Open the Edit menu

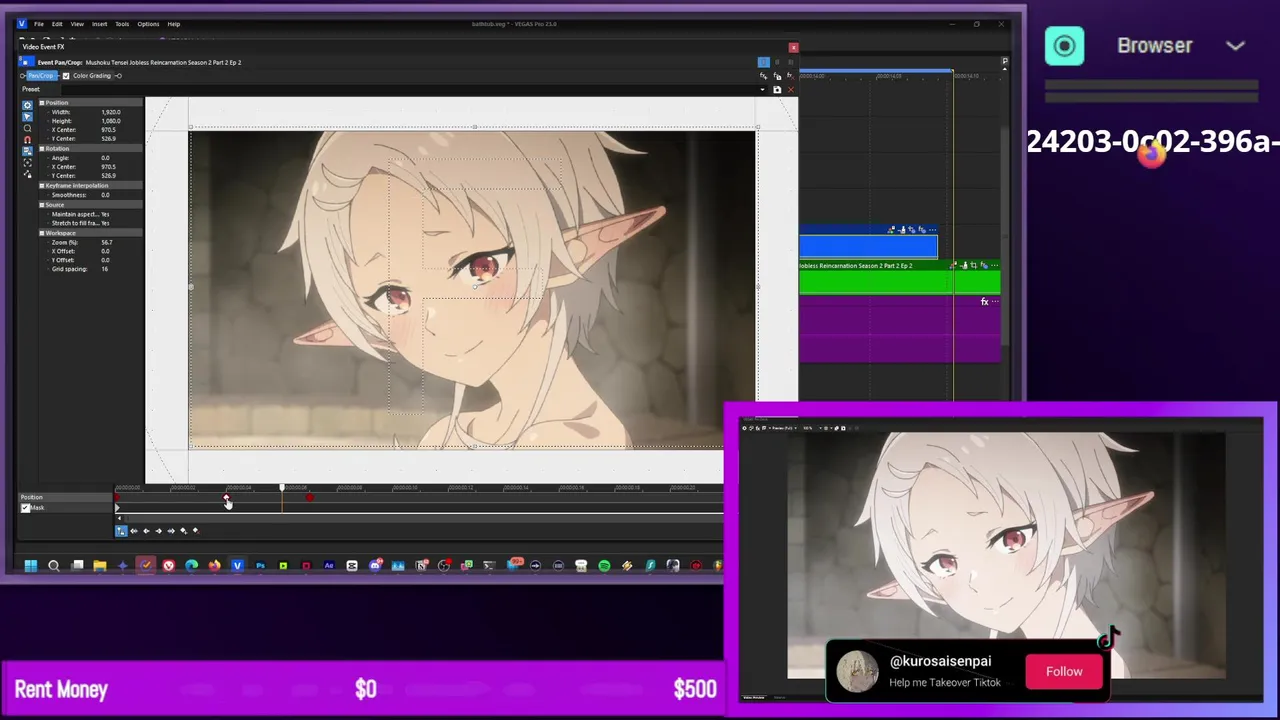57,24
